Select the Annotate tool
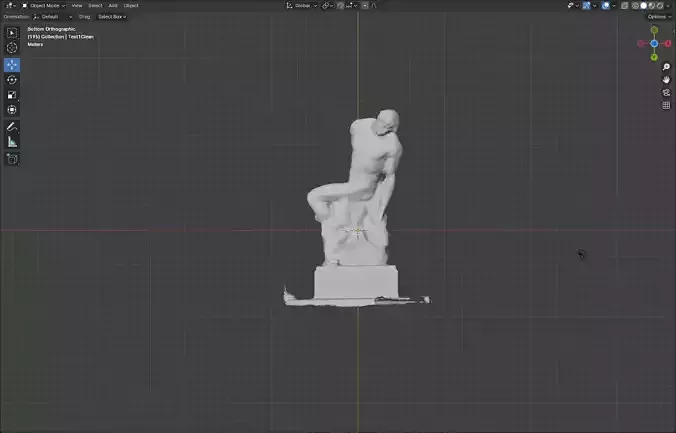Screen dimensions: 676x433 [12, 127]
